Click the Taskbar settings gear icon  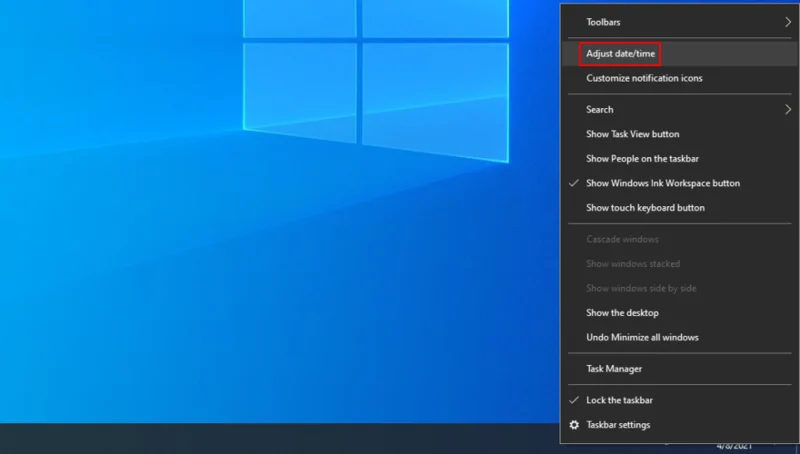(574, 425)
